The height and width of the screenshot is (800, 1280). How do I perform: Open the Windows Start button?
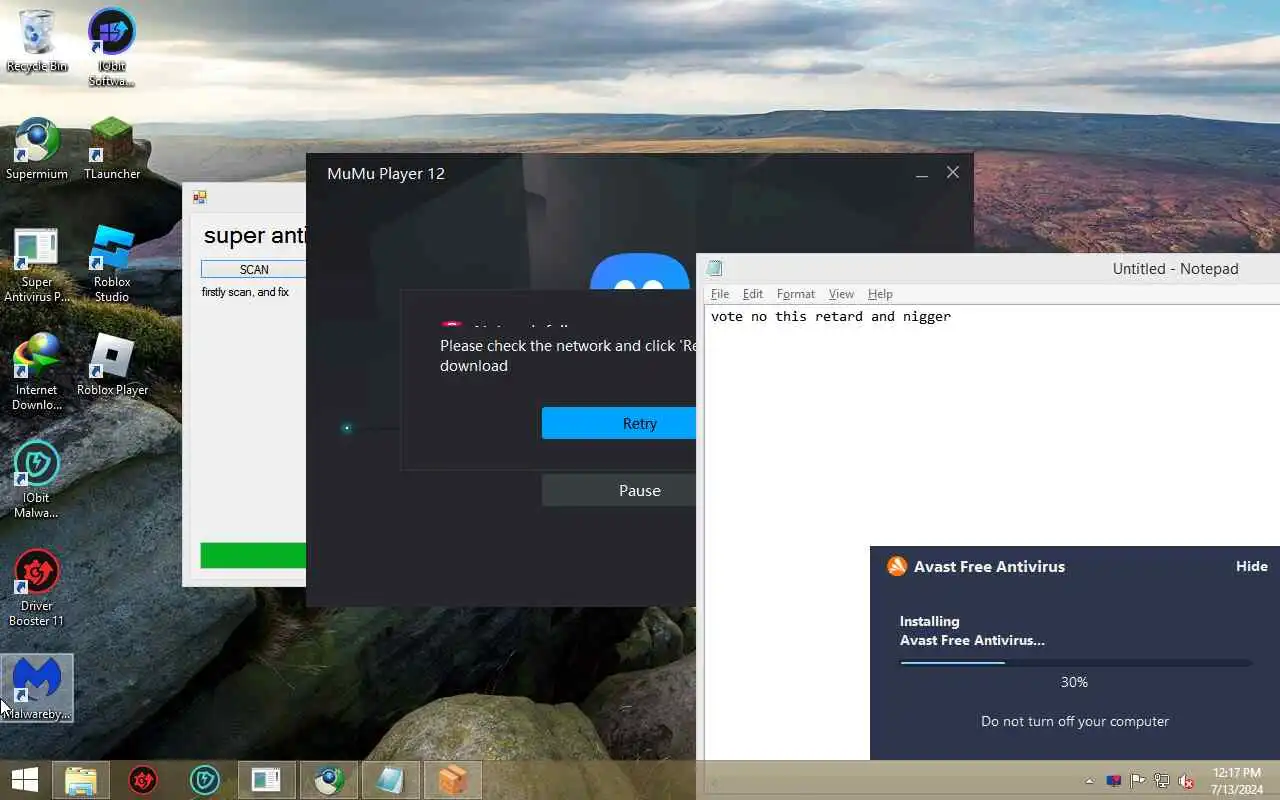pos(25,780)
